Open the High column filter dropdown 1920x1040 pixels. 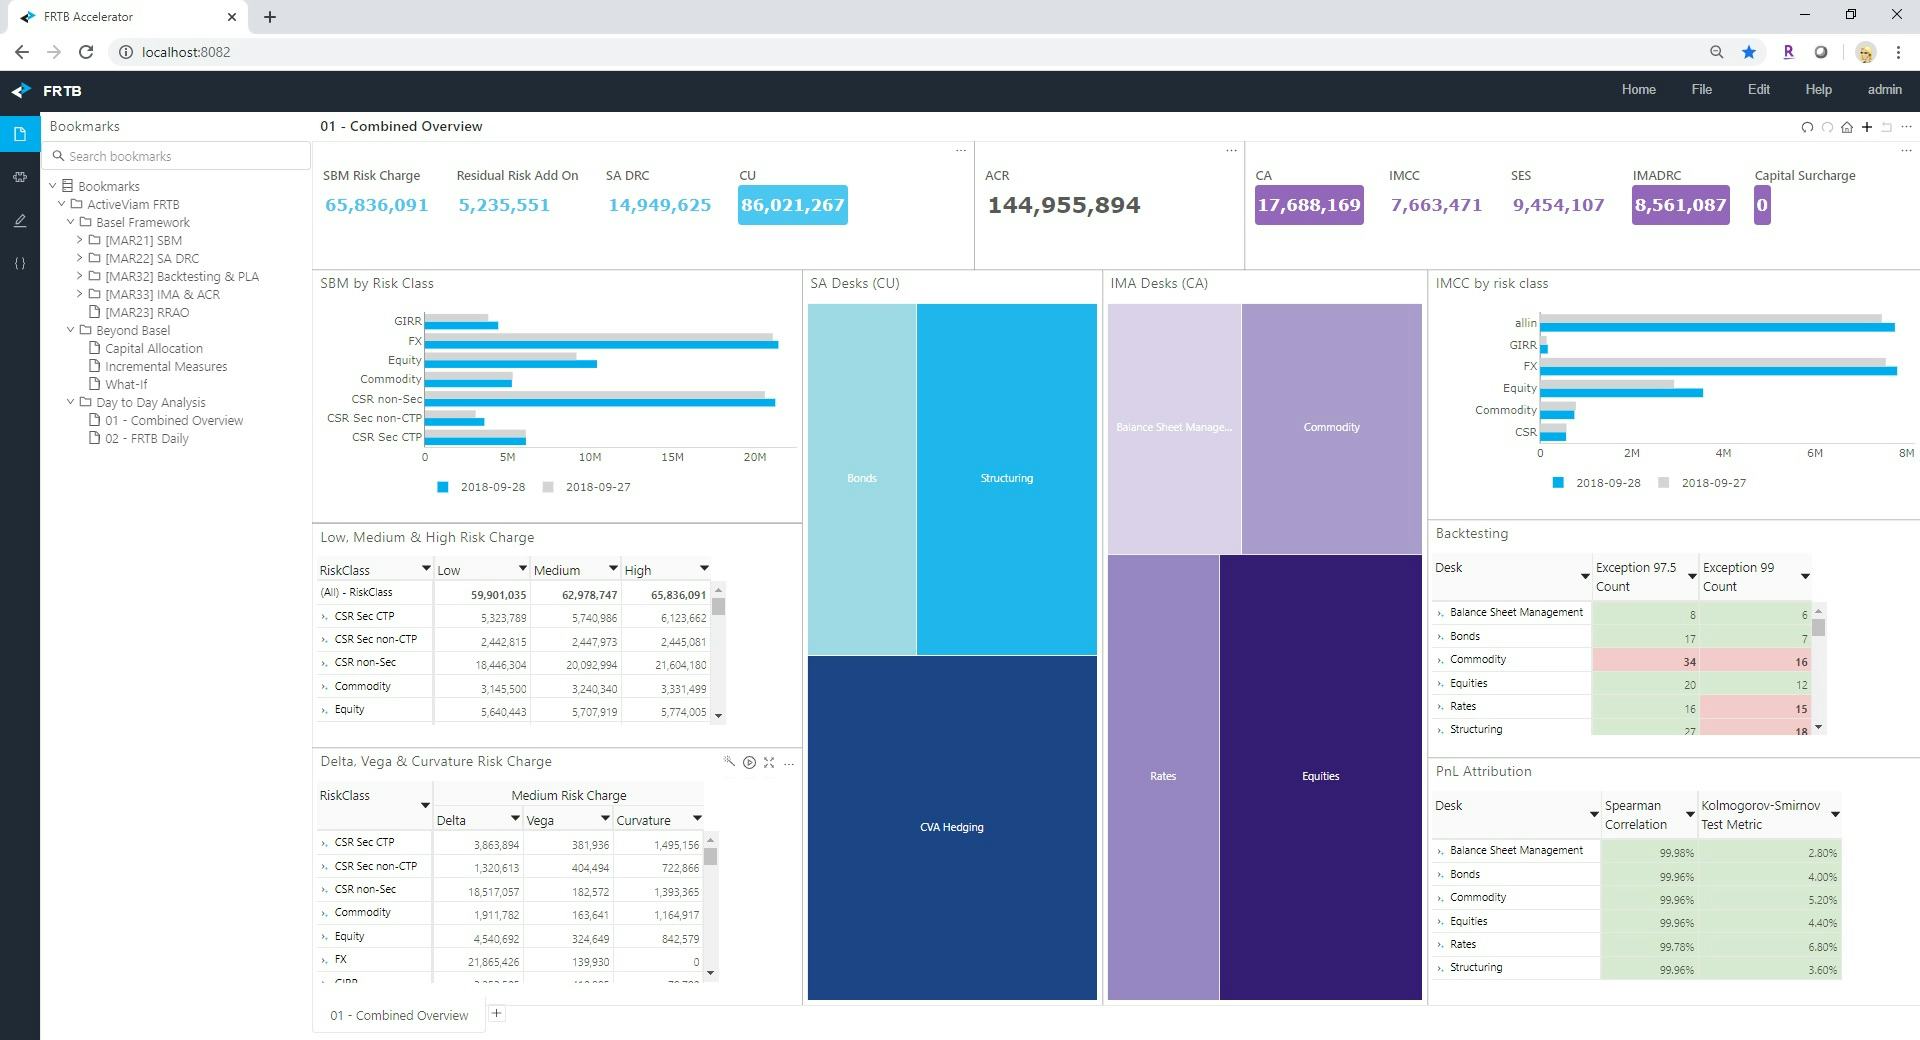(705, 568)
